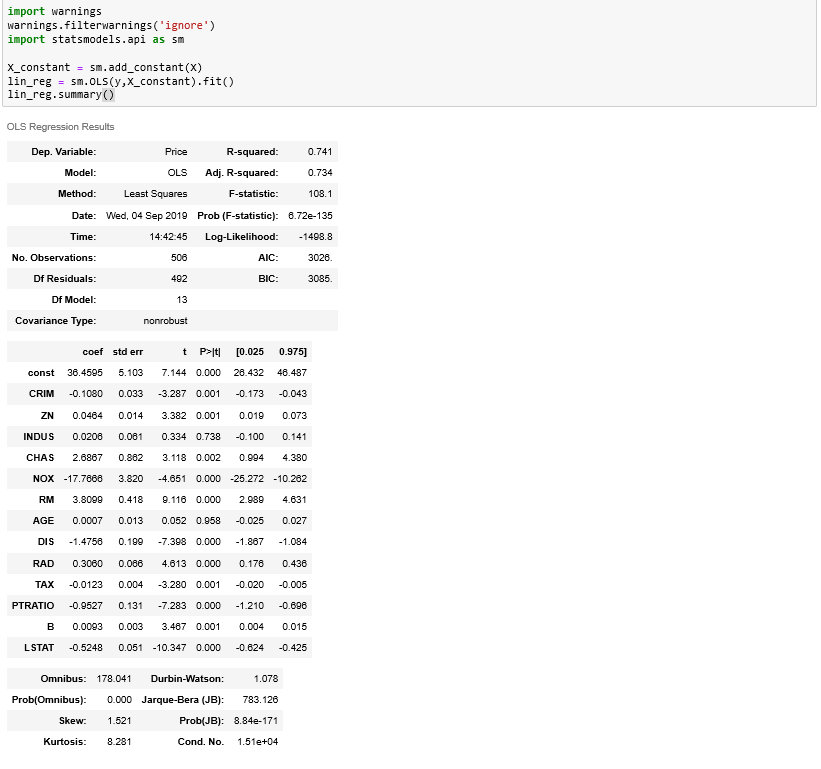This screenshot has width=821, height=769.
Task: Click the 'NOX' row label
Action: tap(43, 478)
